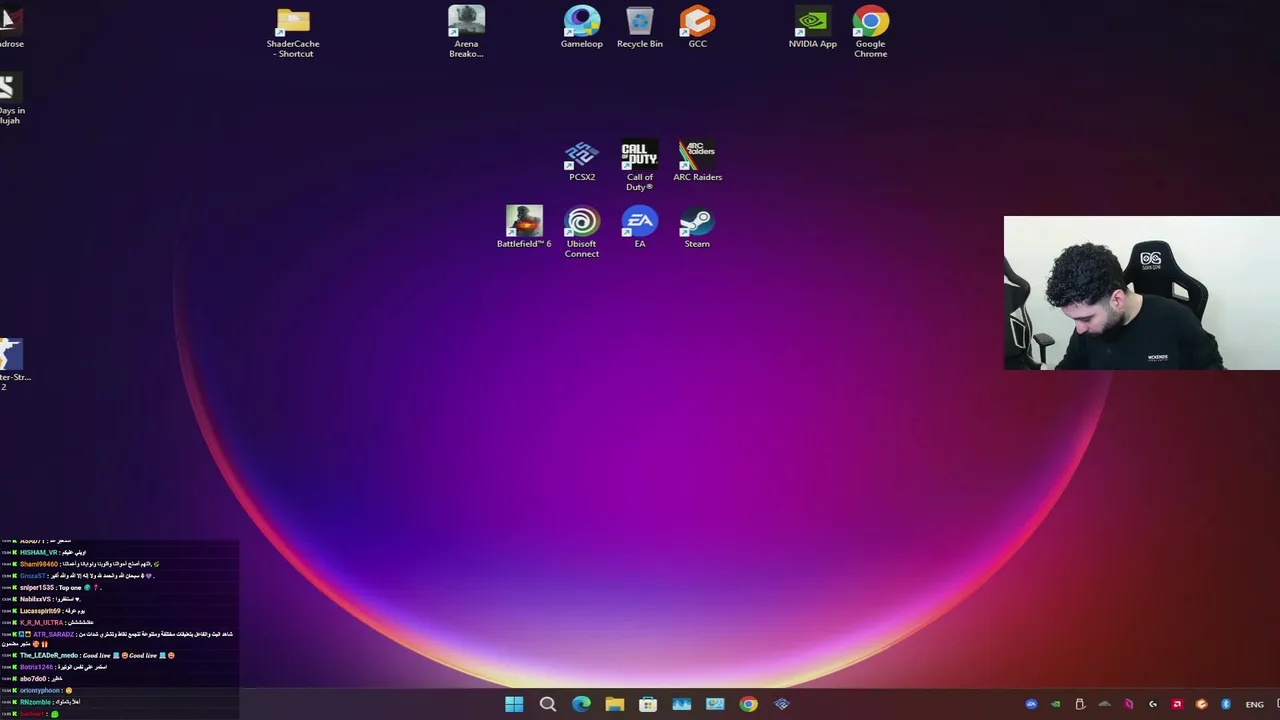The height and width of the screenshot is (720, 1280).
Task: Select the EA app desktop icon
Action: tap(639, 227)
